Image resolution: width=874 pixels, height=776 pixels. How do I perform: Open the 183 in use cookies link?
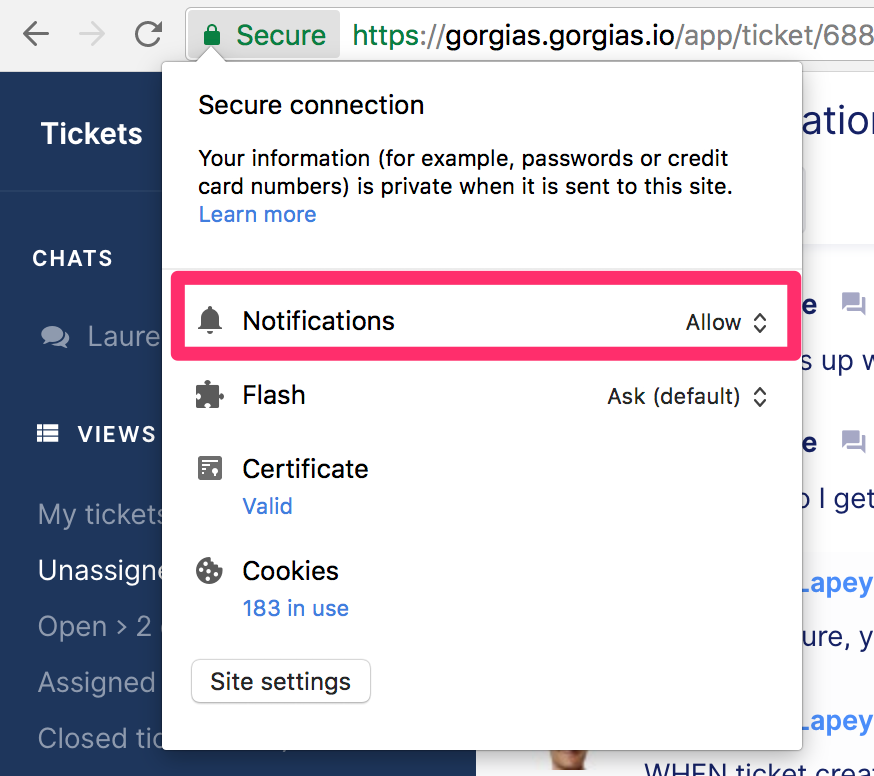pos(295,608)
